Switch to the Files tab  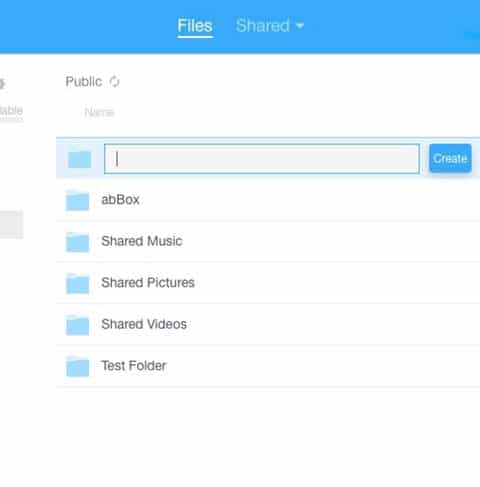coord(195,26)
